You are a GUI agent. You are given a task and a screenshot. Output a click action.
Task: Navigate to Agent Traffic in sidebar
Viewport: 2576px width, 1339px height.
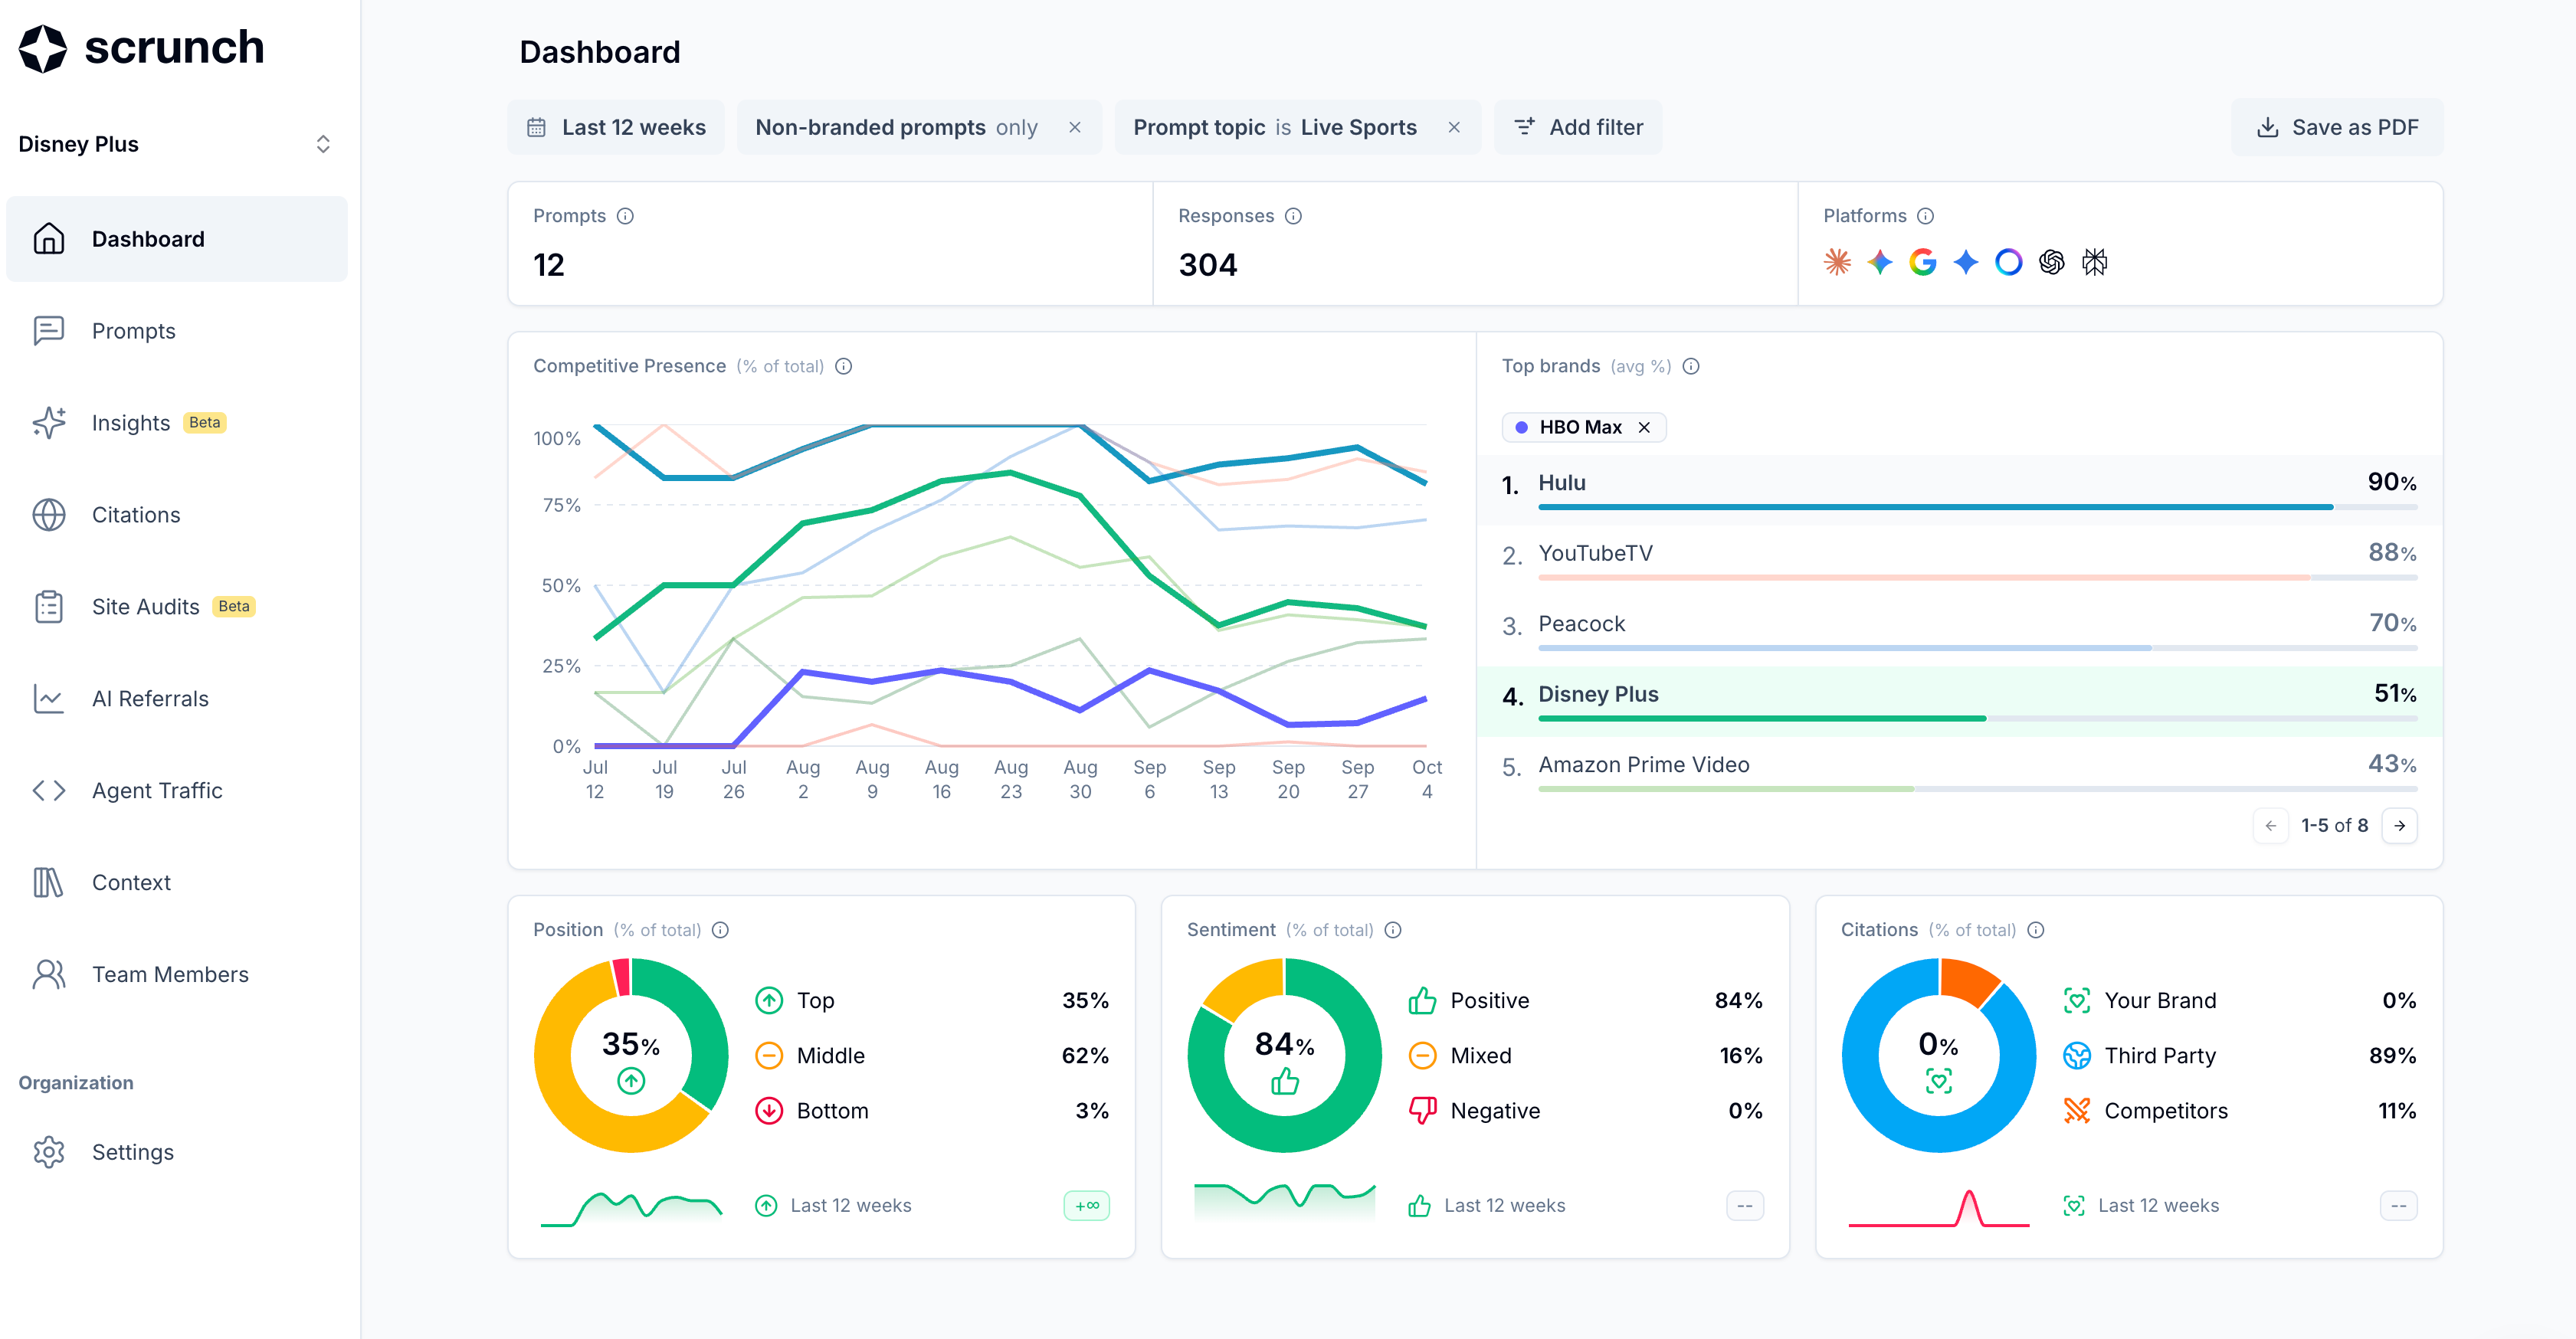(157, 791)
